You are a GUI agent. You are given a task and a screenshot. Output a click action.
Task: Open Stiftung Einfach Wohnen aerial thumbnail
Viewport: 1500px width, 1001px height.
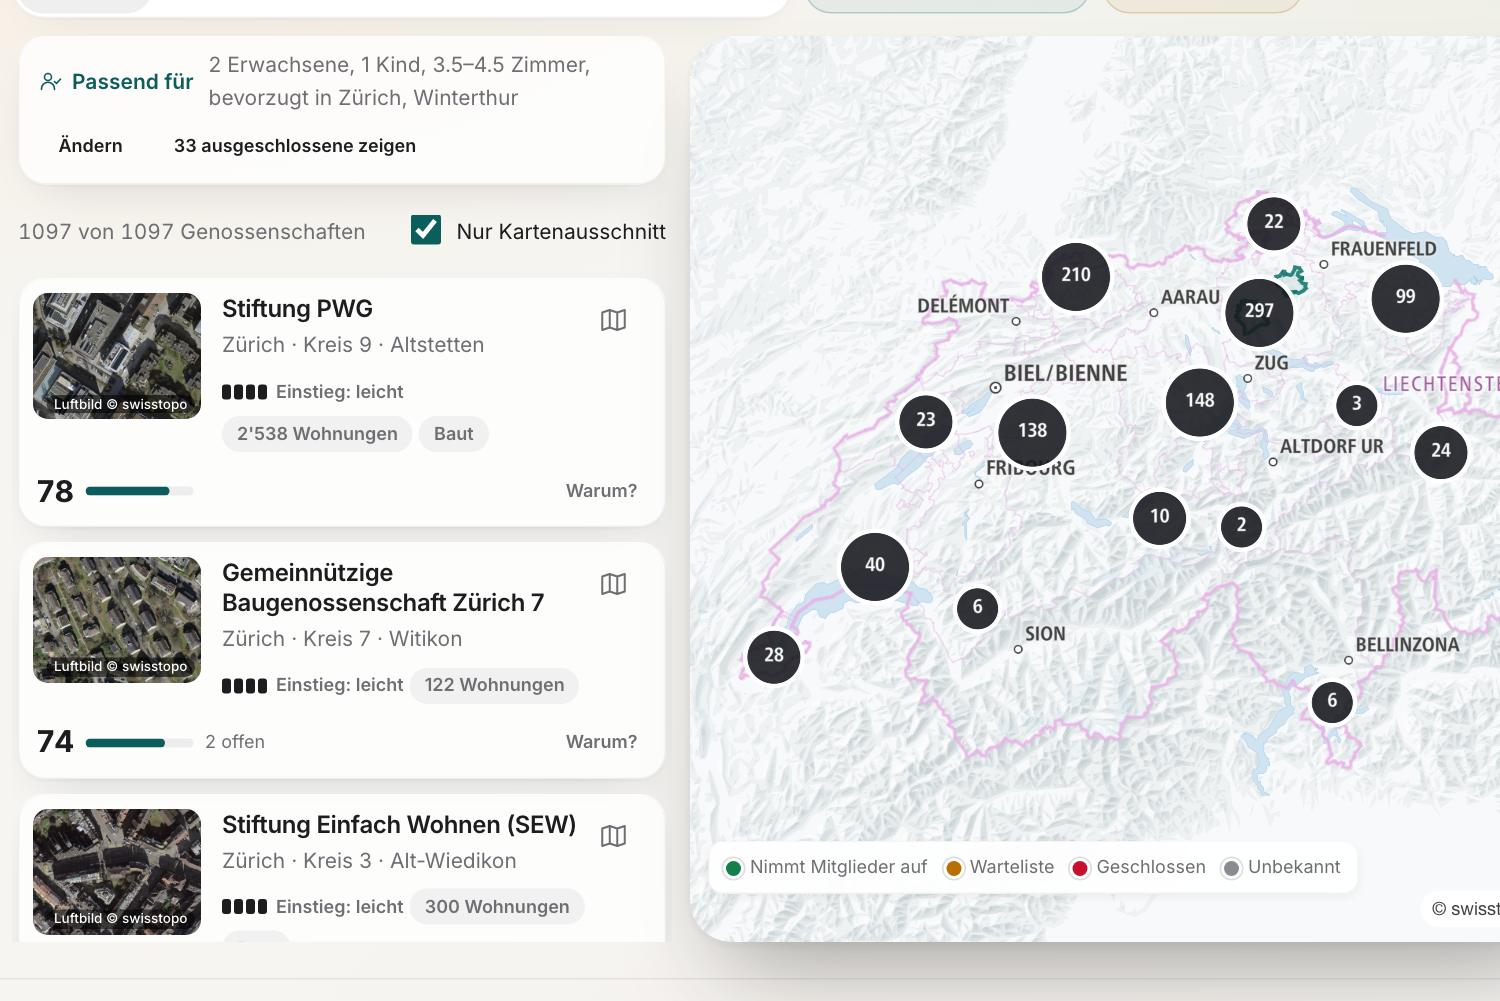[117, 872]
